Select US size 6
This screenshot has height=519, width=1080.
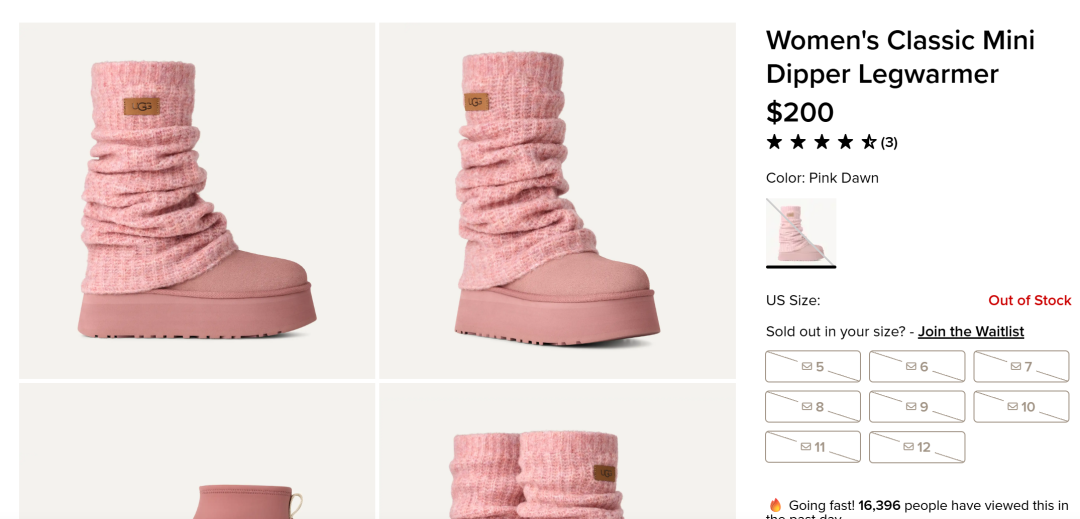[x=917, y=366]
